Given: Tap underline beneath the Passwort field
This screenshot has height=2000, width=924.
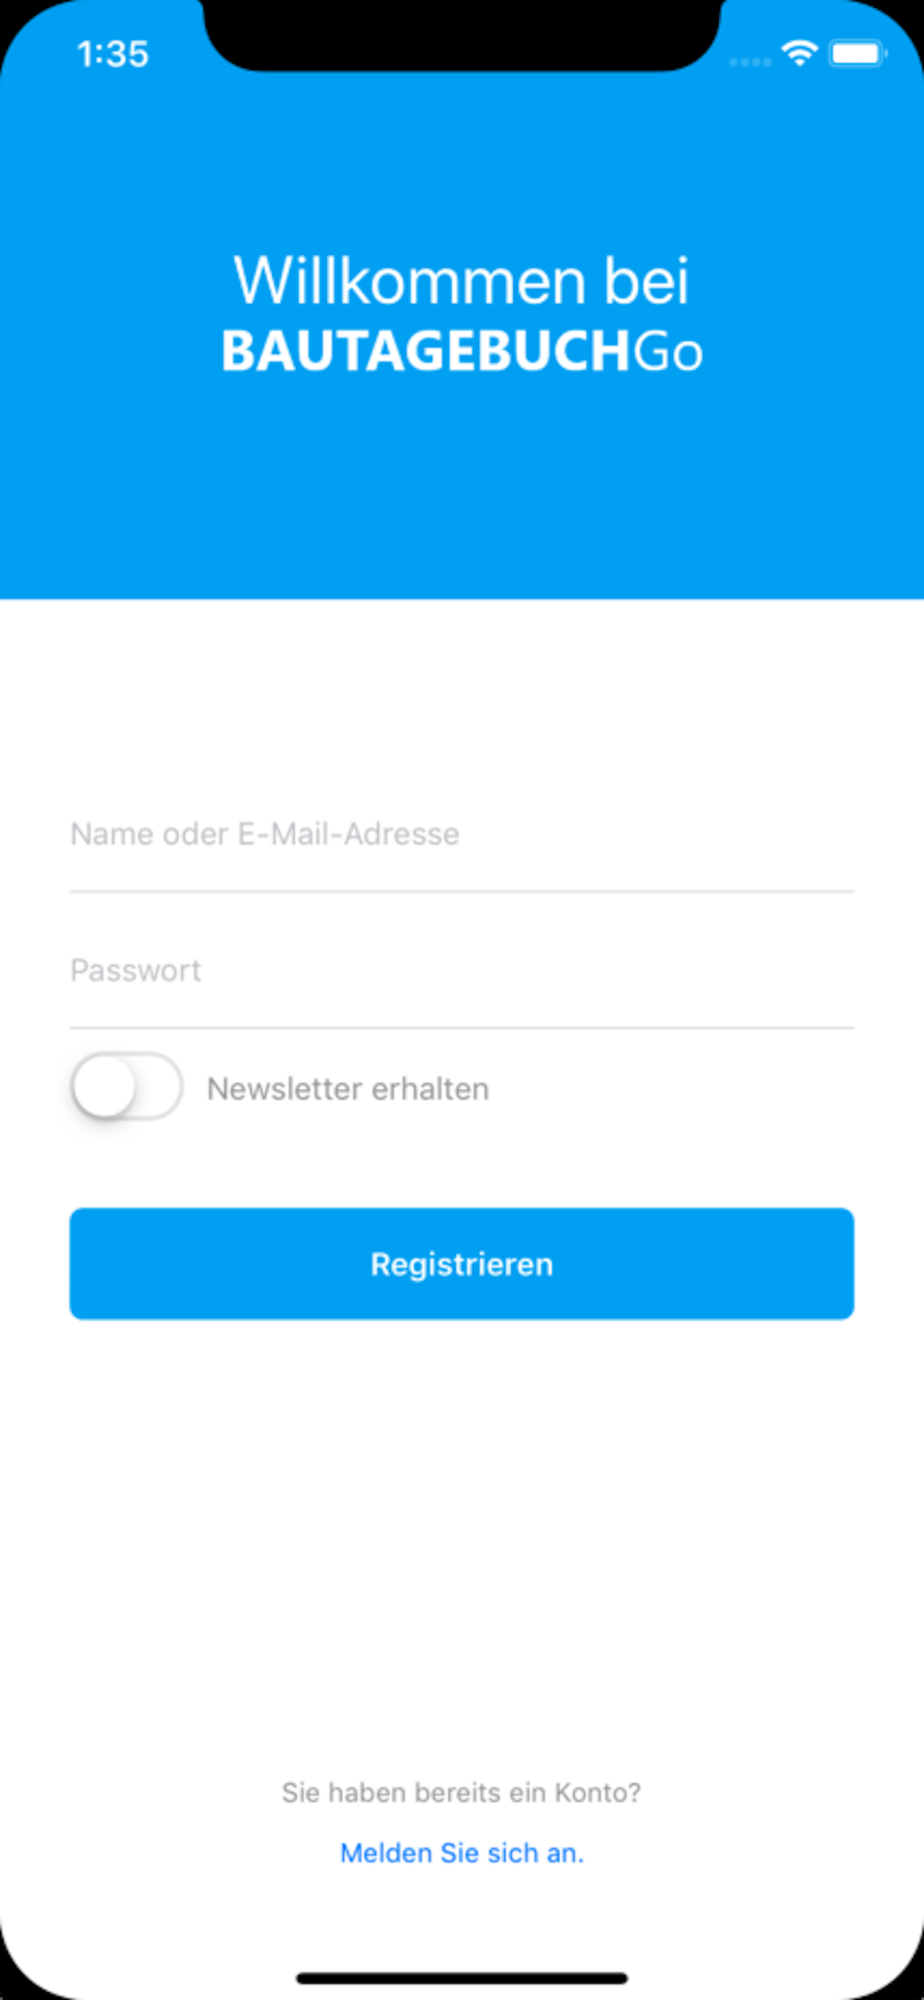Looking at the screenshot, I should [462, 1027].
